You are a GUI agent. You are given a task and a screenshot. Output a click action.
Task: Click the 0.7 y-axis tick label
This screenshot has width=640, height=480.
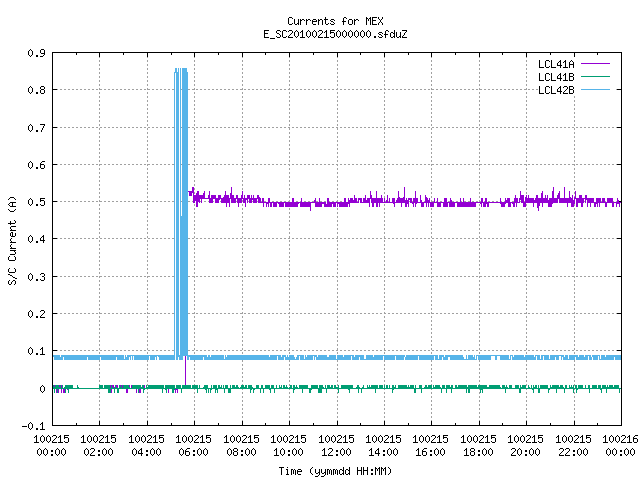(36, 128)
